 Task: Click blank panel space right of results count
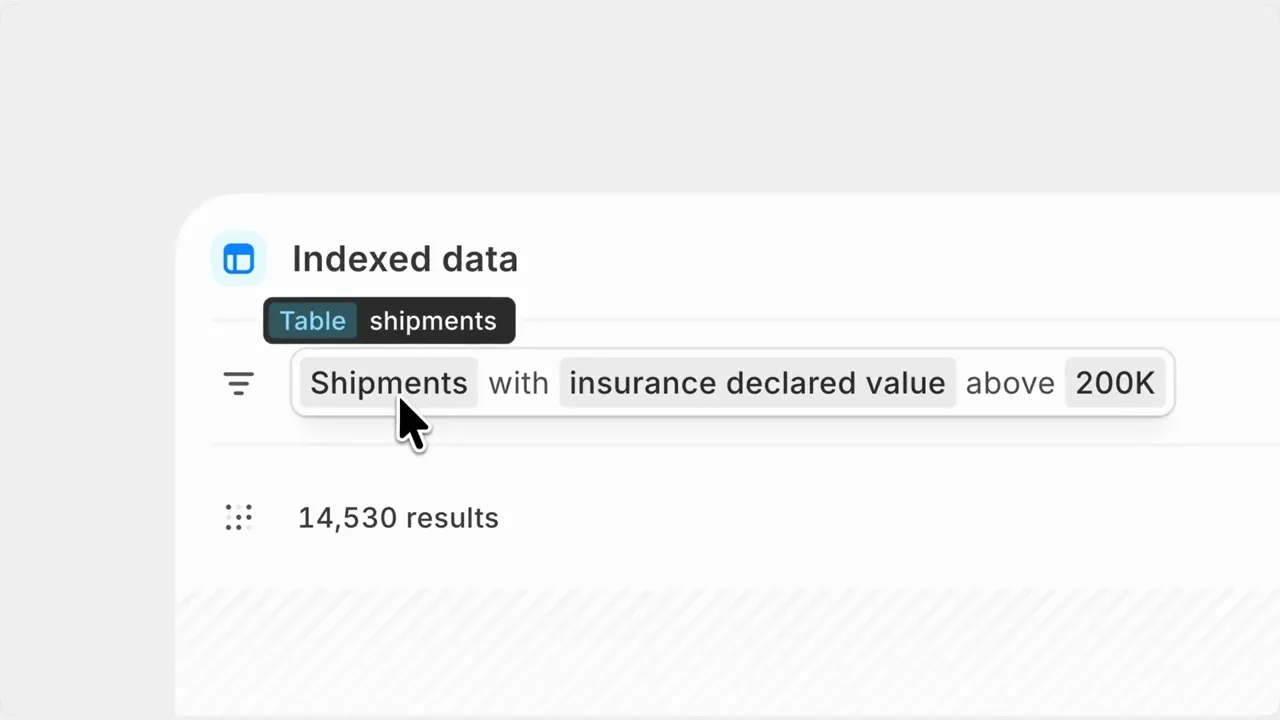880,518
